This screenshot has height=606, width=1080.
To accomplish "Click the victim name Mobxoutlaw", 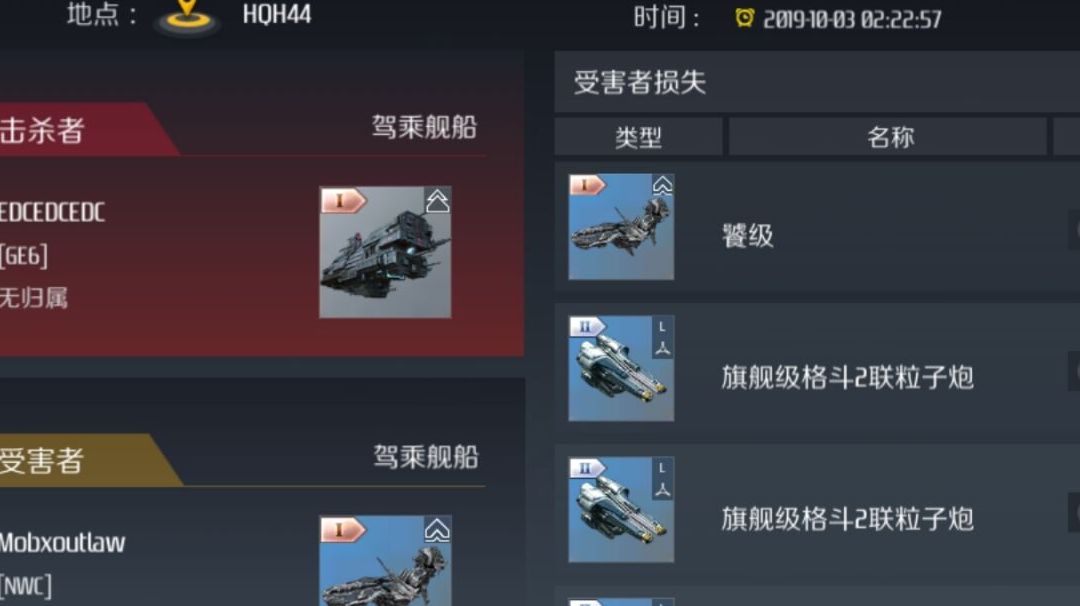I will 62,543.
